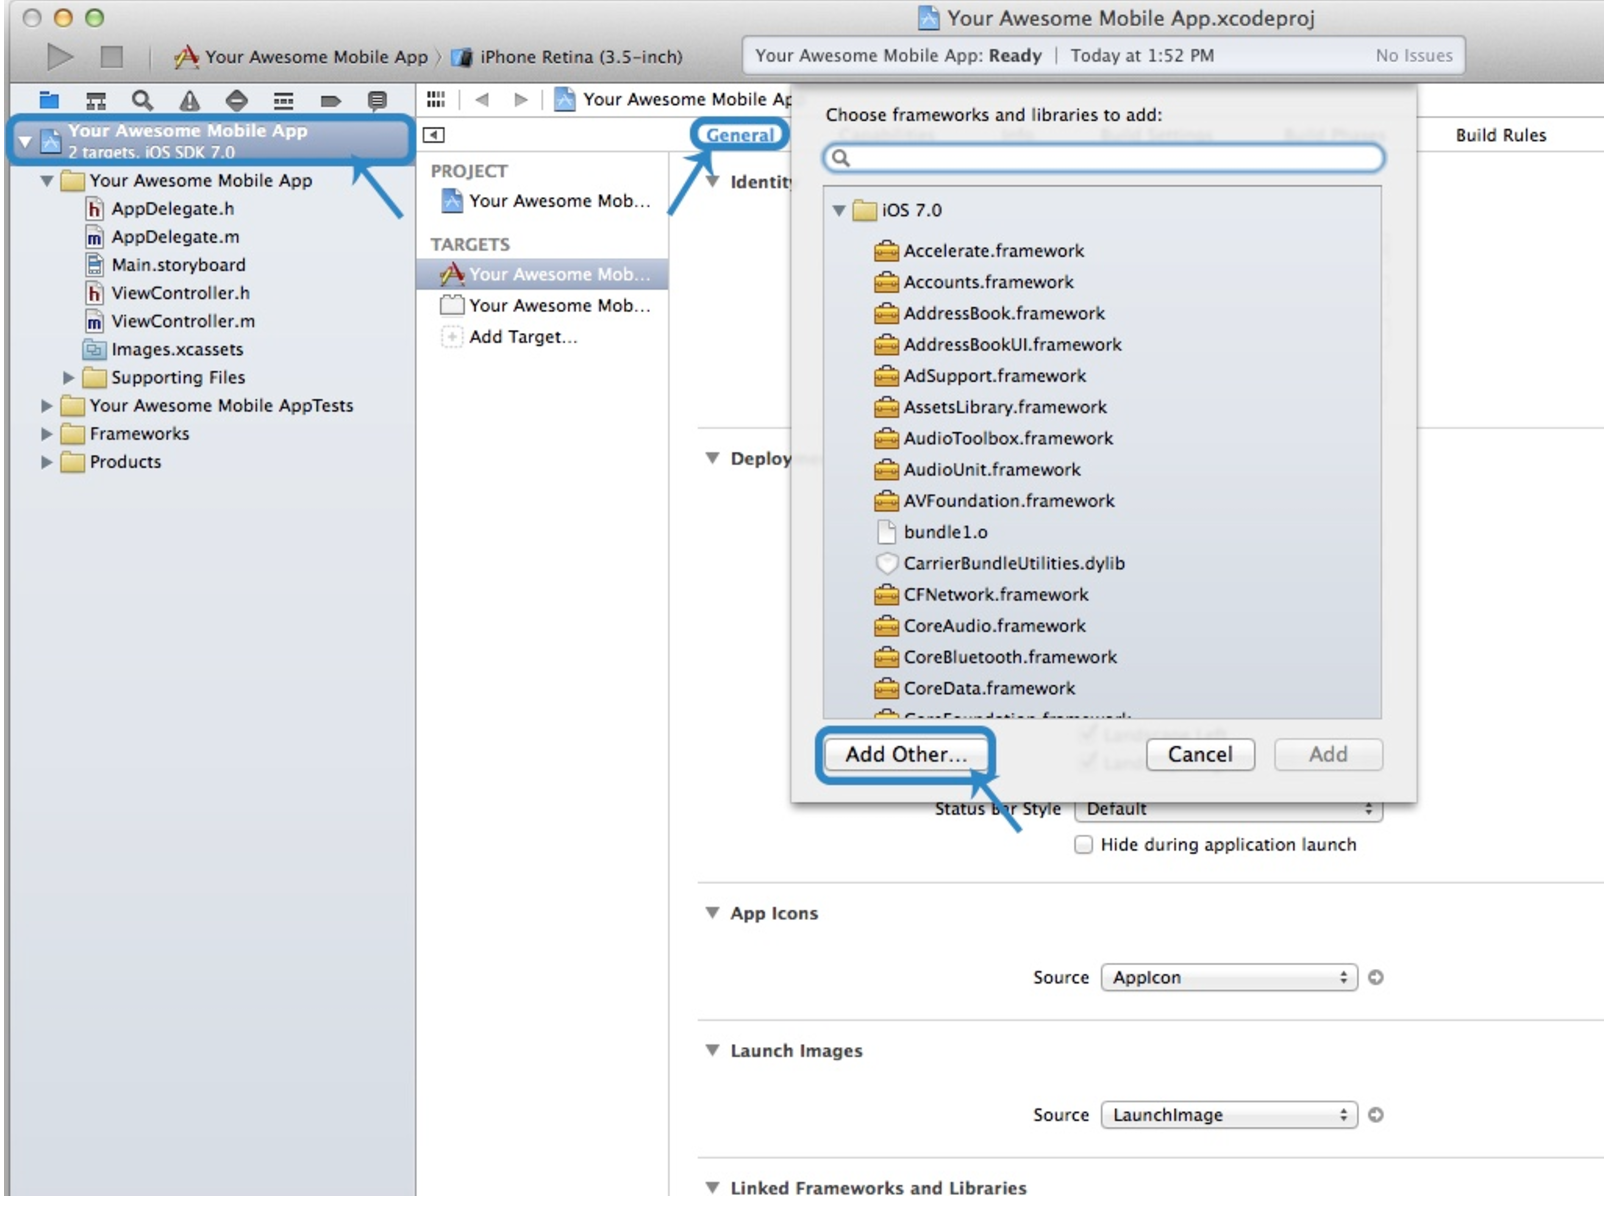Collapse Linked Frameworks and Libraries section
Viewport: 1610px width, 1210px height.
[712, 1188]
